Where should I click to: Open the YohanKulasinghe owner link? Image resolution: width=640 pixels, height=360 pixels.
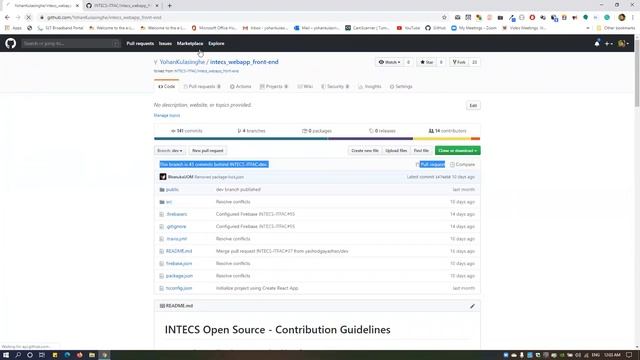pyautogui.click(x=182, y=62)
